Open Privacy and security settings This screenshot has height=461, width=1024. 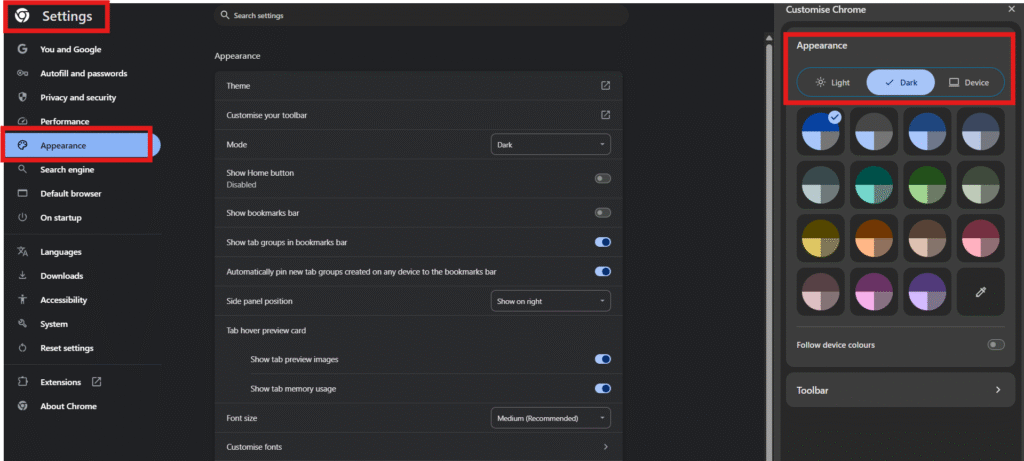coord(78,97)
